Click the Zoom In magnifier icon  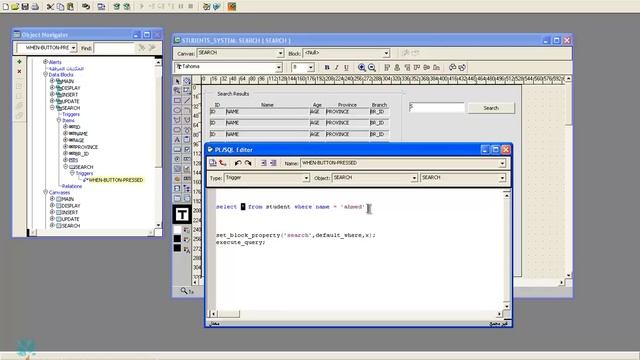pyautogui.click(x=362, y=67)
